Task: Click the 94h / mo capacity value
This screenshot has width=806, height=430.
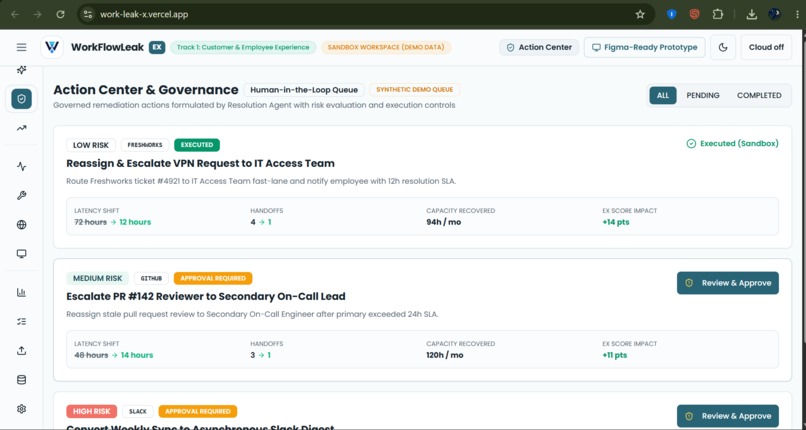Action: [444, 222]
